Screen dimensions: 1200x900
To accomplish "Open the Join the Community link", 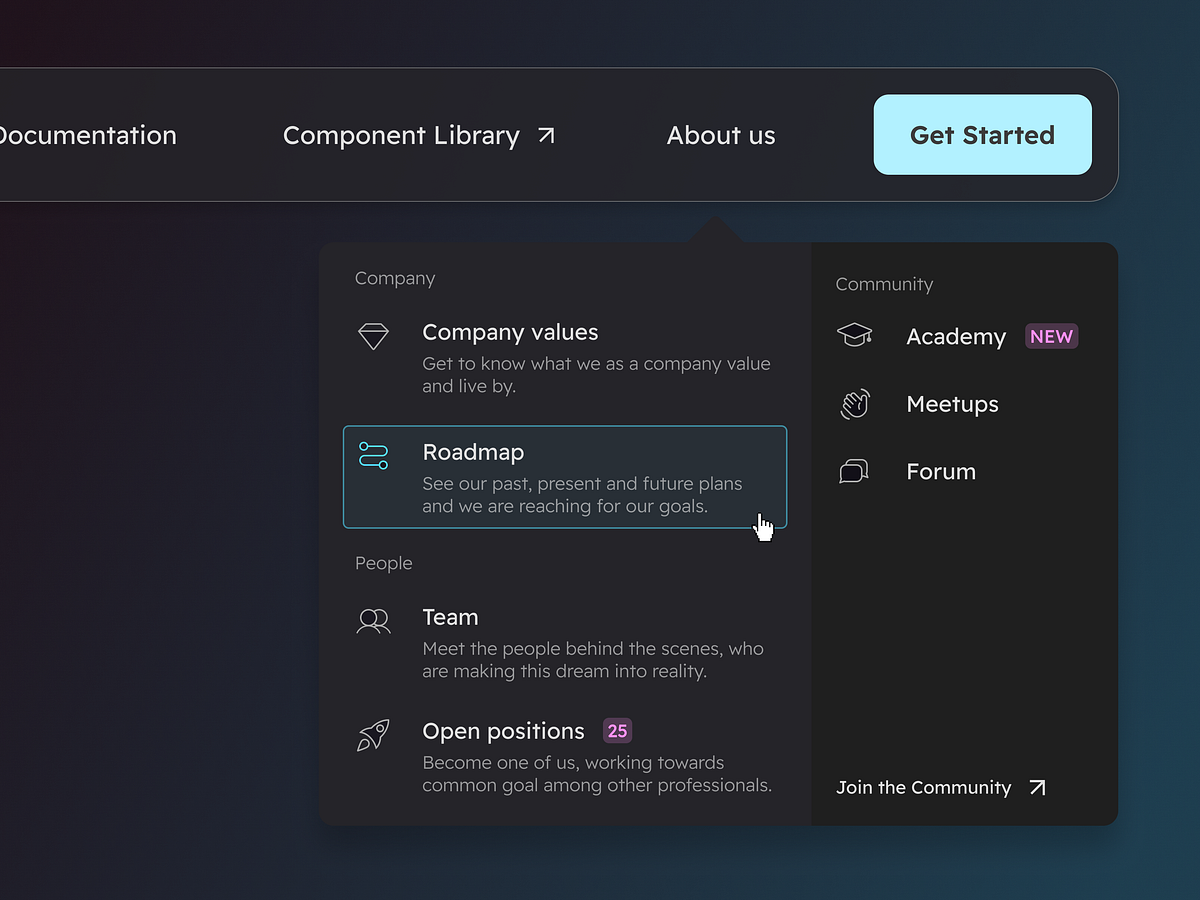I will tap(923, 787).
